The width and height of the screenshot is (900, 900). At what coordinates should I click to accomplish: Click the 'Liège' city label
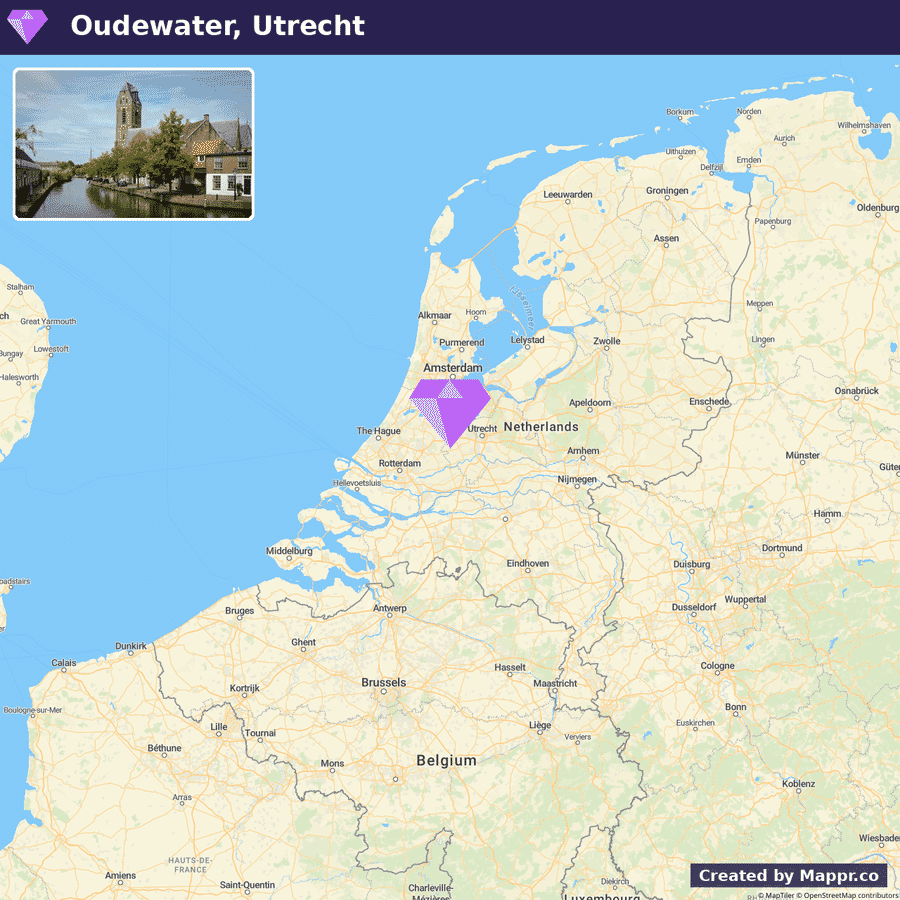coord(540,726)
